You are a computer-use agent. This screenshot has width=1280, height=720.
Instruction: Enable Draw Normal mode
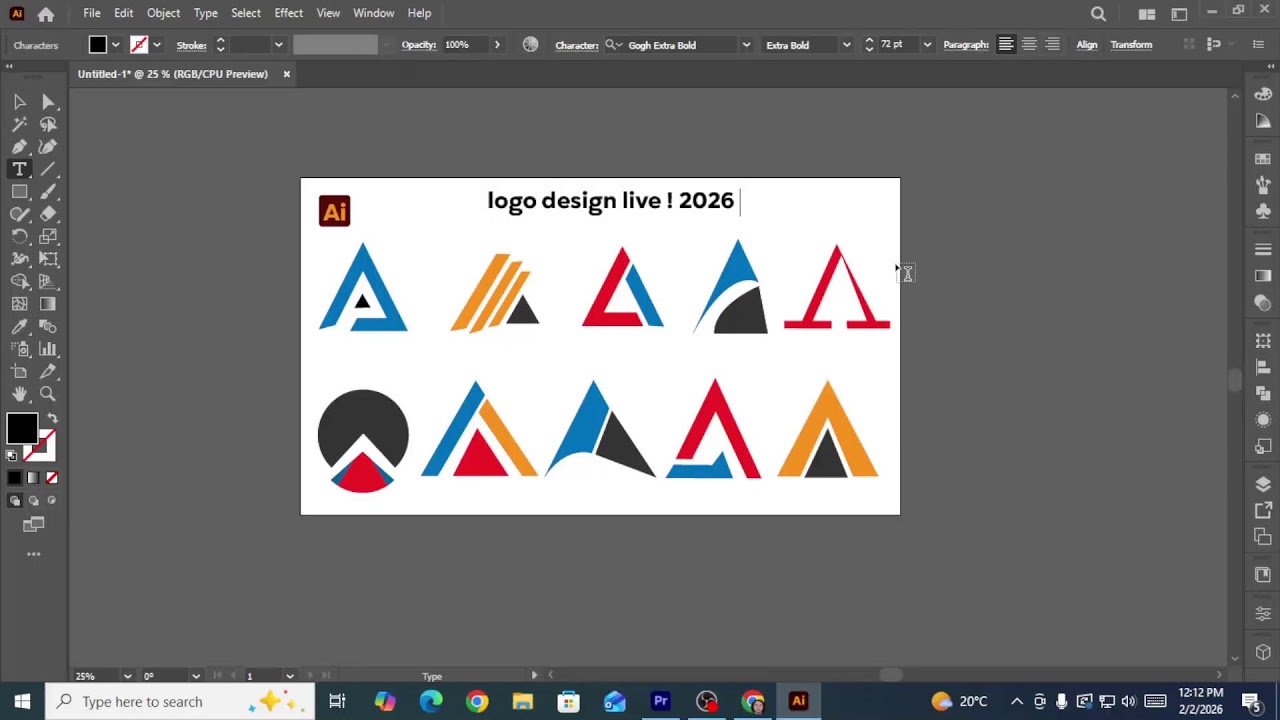pos(15,501)
